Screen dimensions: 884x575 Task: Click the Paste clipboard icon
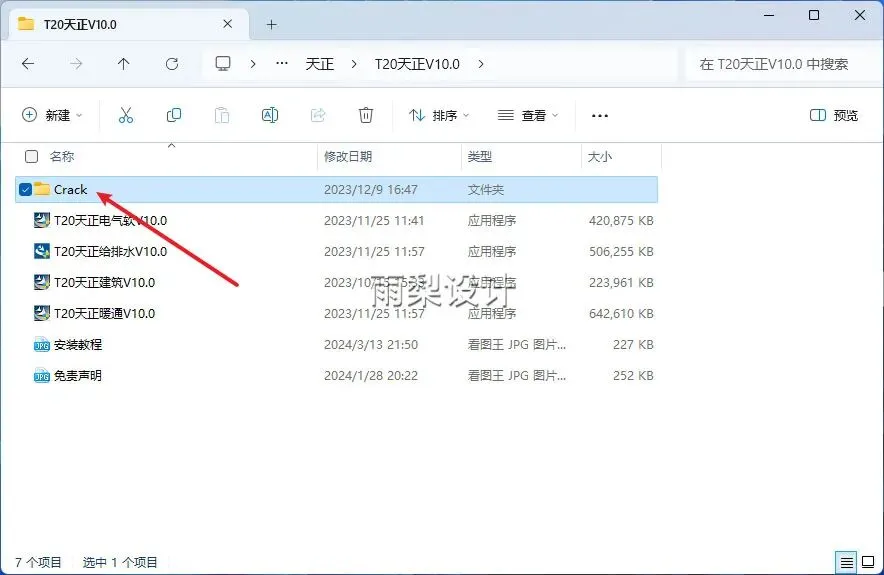[x=222, y=116]
